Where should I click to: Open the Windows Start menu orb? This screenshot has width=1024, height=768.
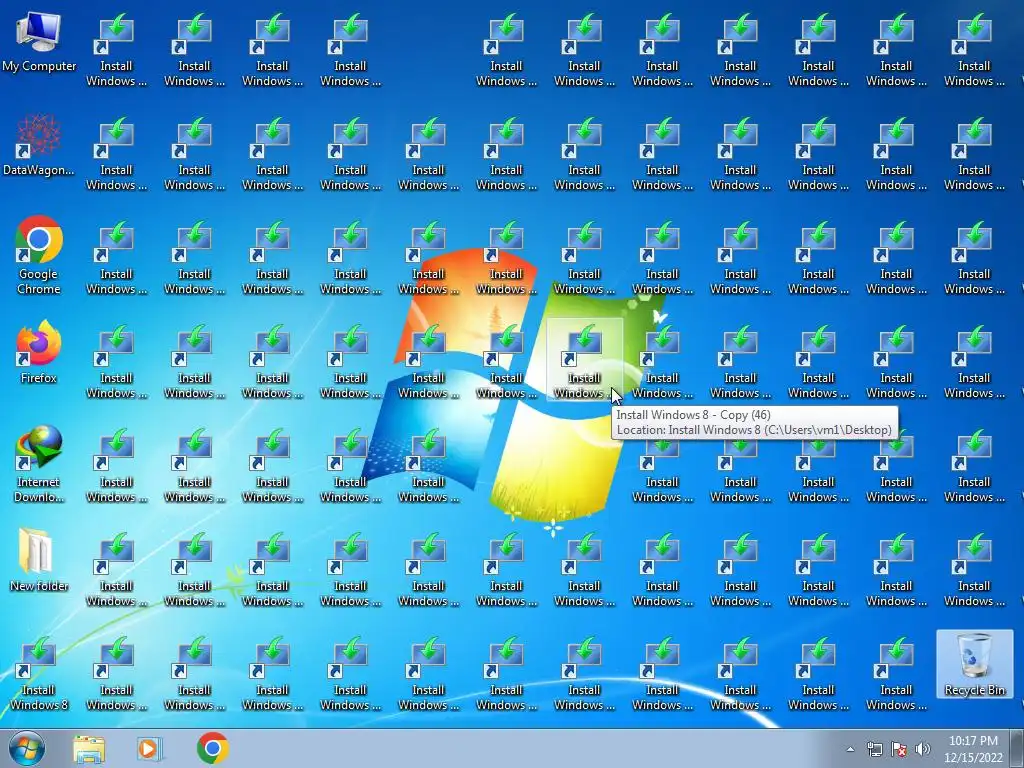(27, 748)
